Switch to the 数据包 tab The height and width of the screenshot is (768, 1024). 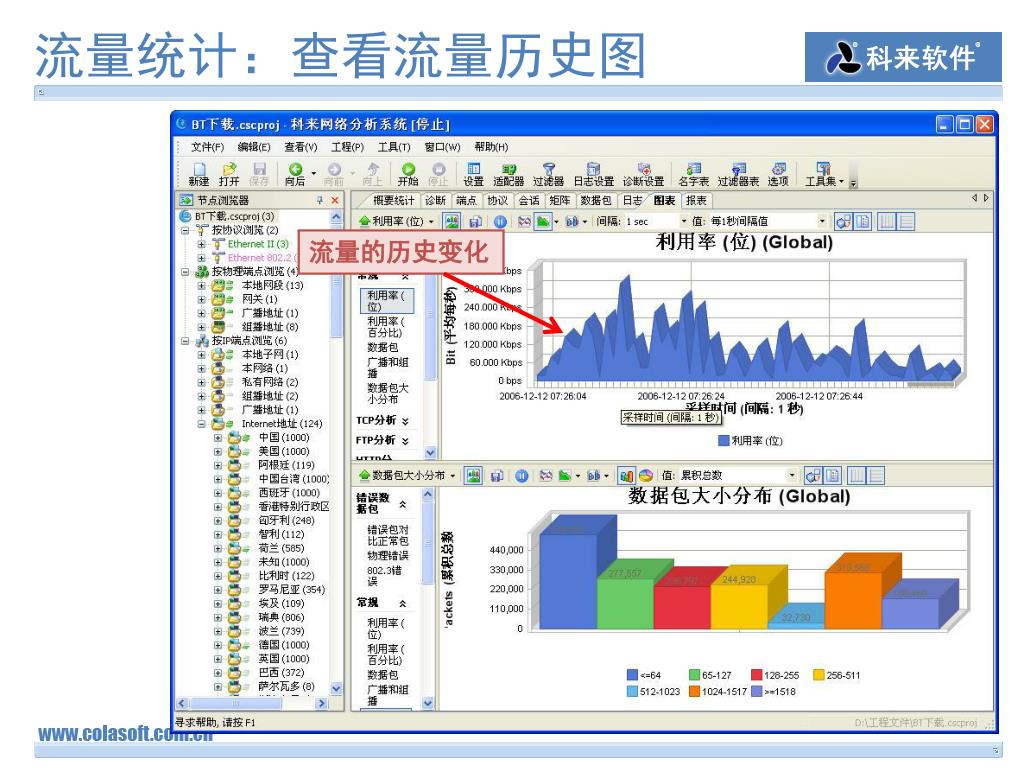click(596, 200)
